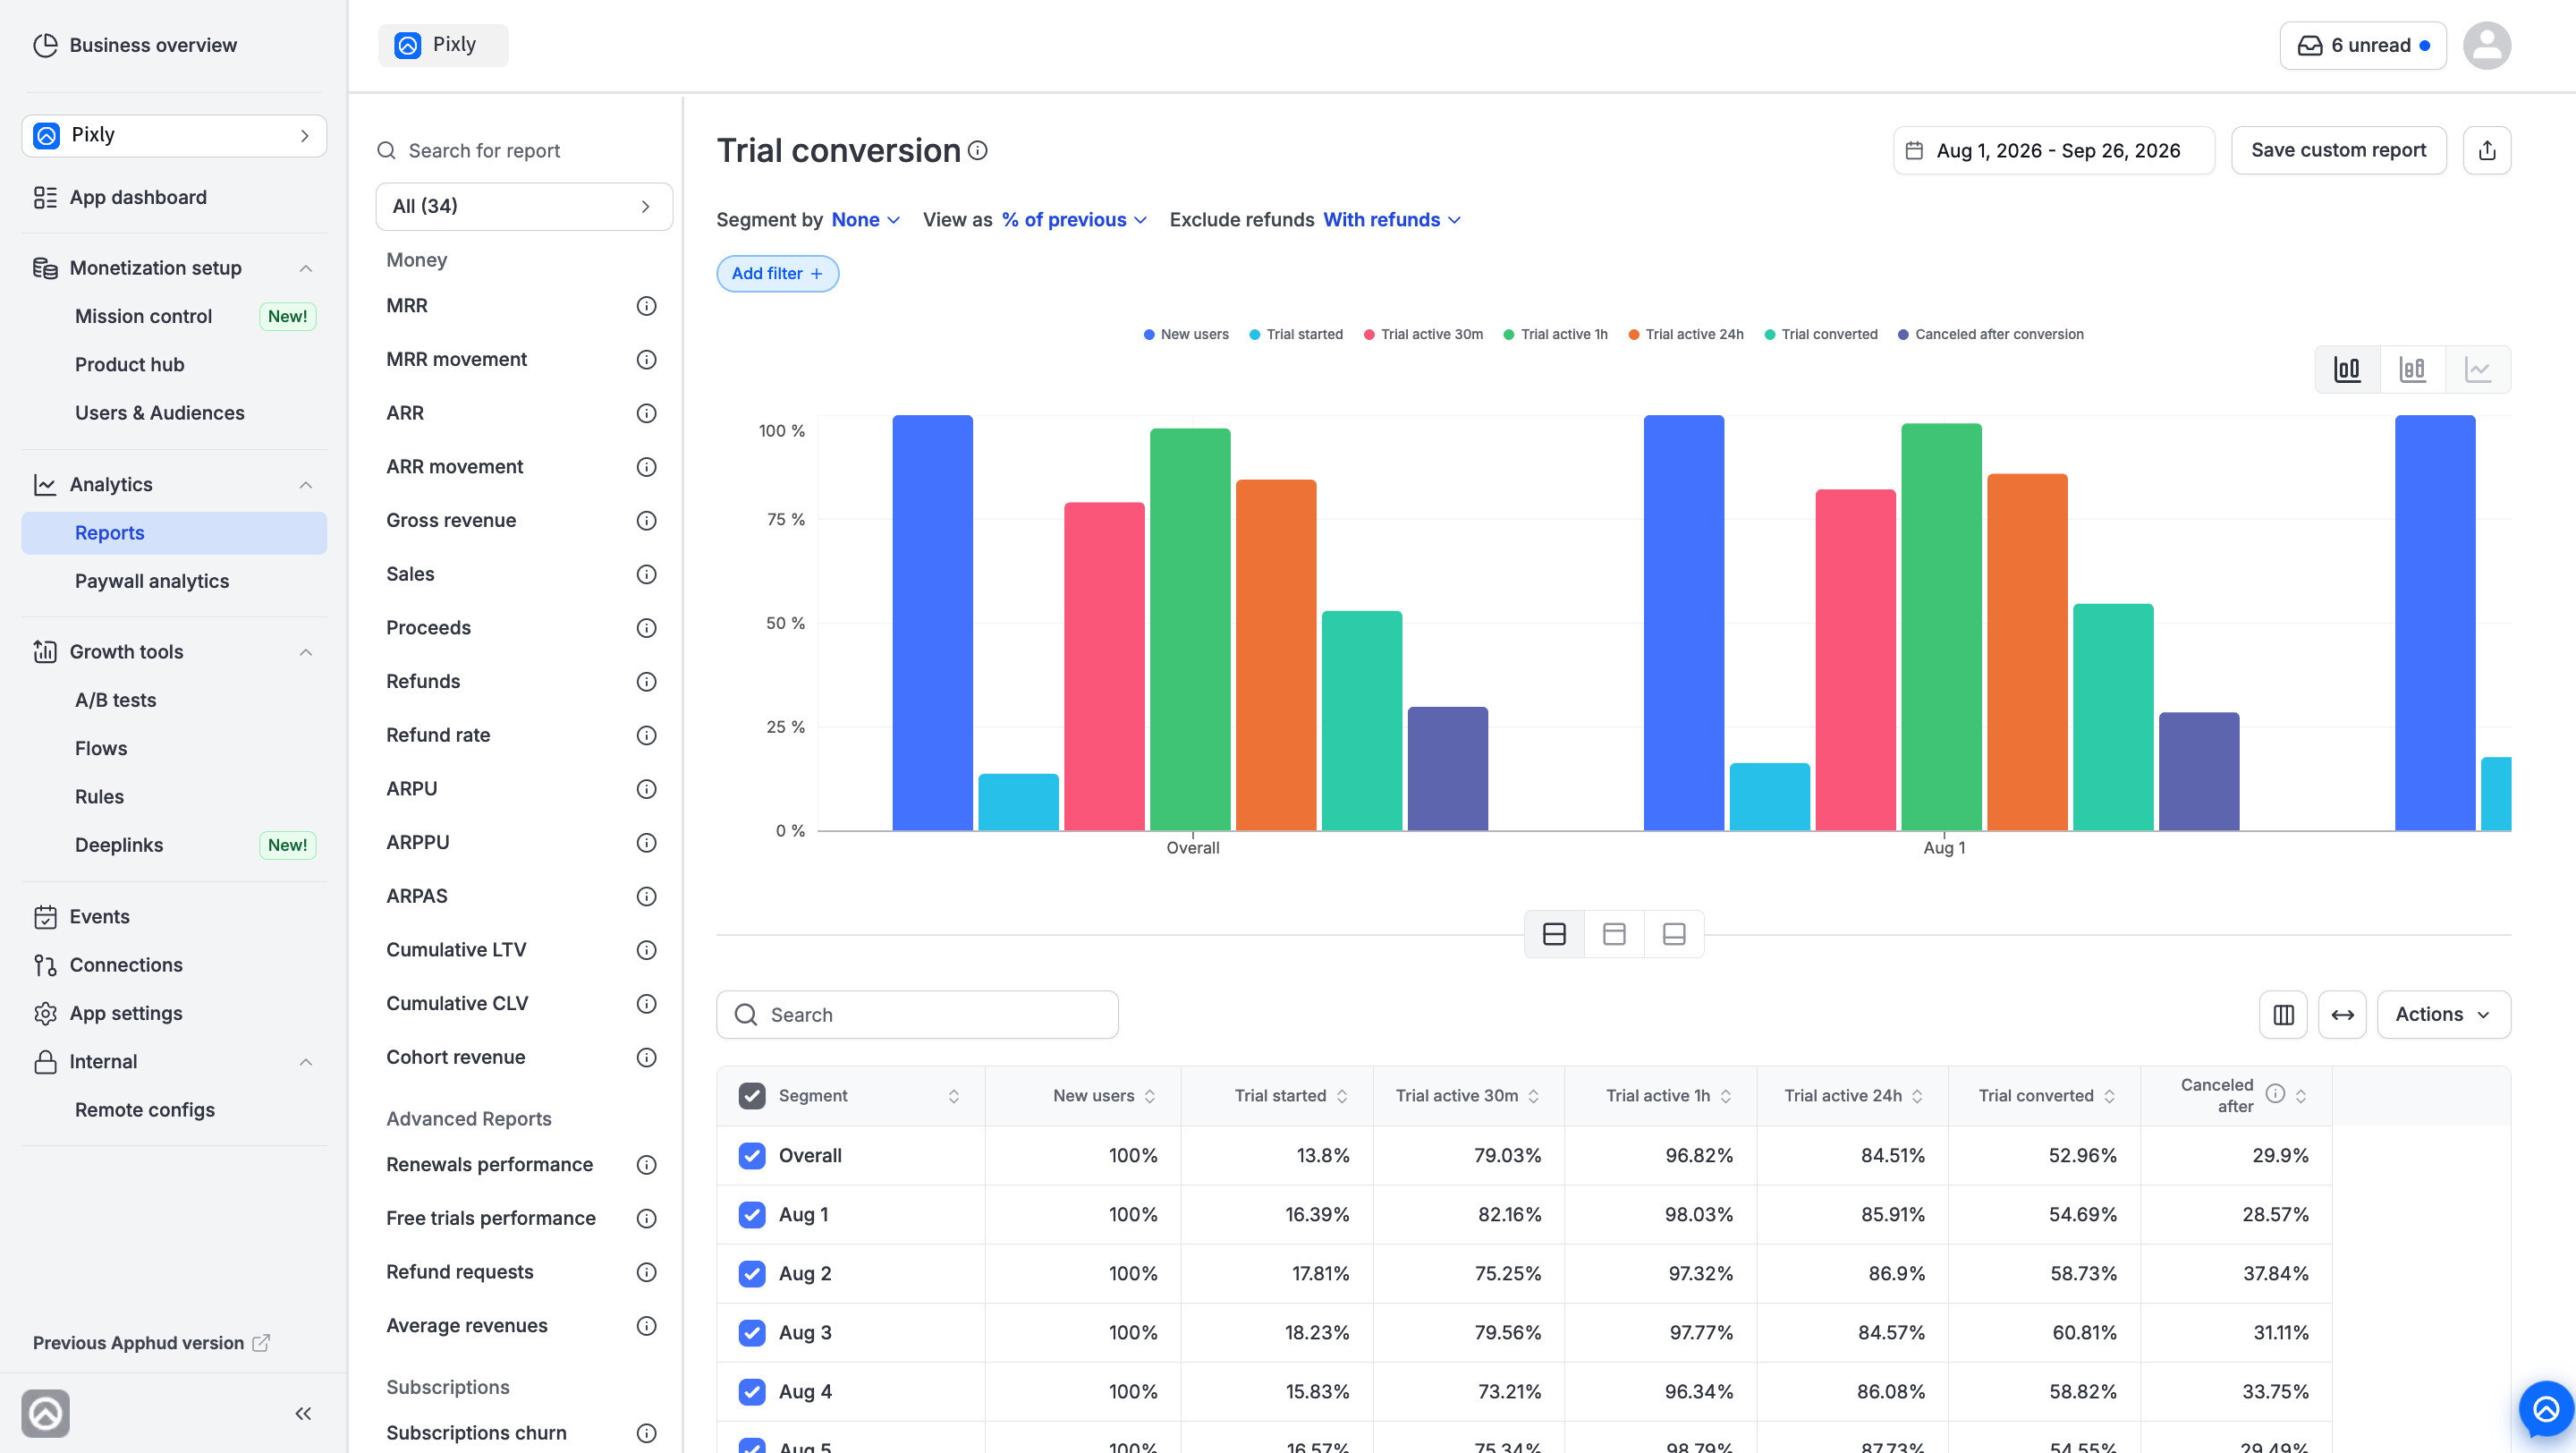This screenshot has height=1453, width=2576.
Task: Toggle the select-all Segment checkbox
Action: click(752, 1096)
